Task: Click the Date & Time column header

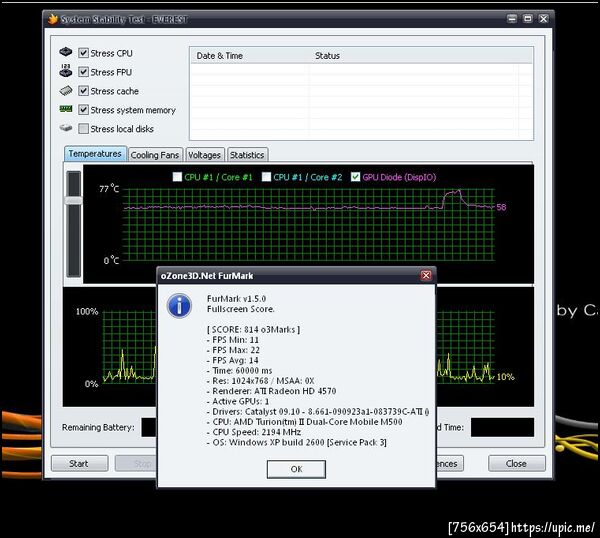Action: 249,56
